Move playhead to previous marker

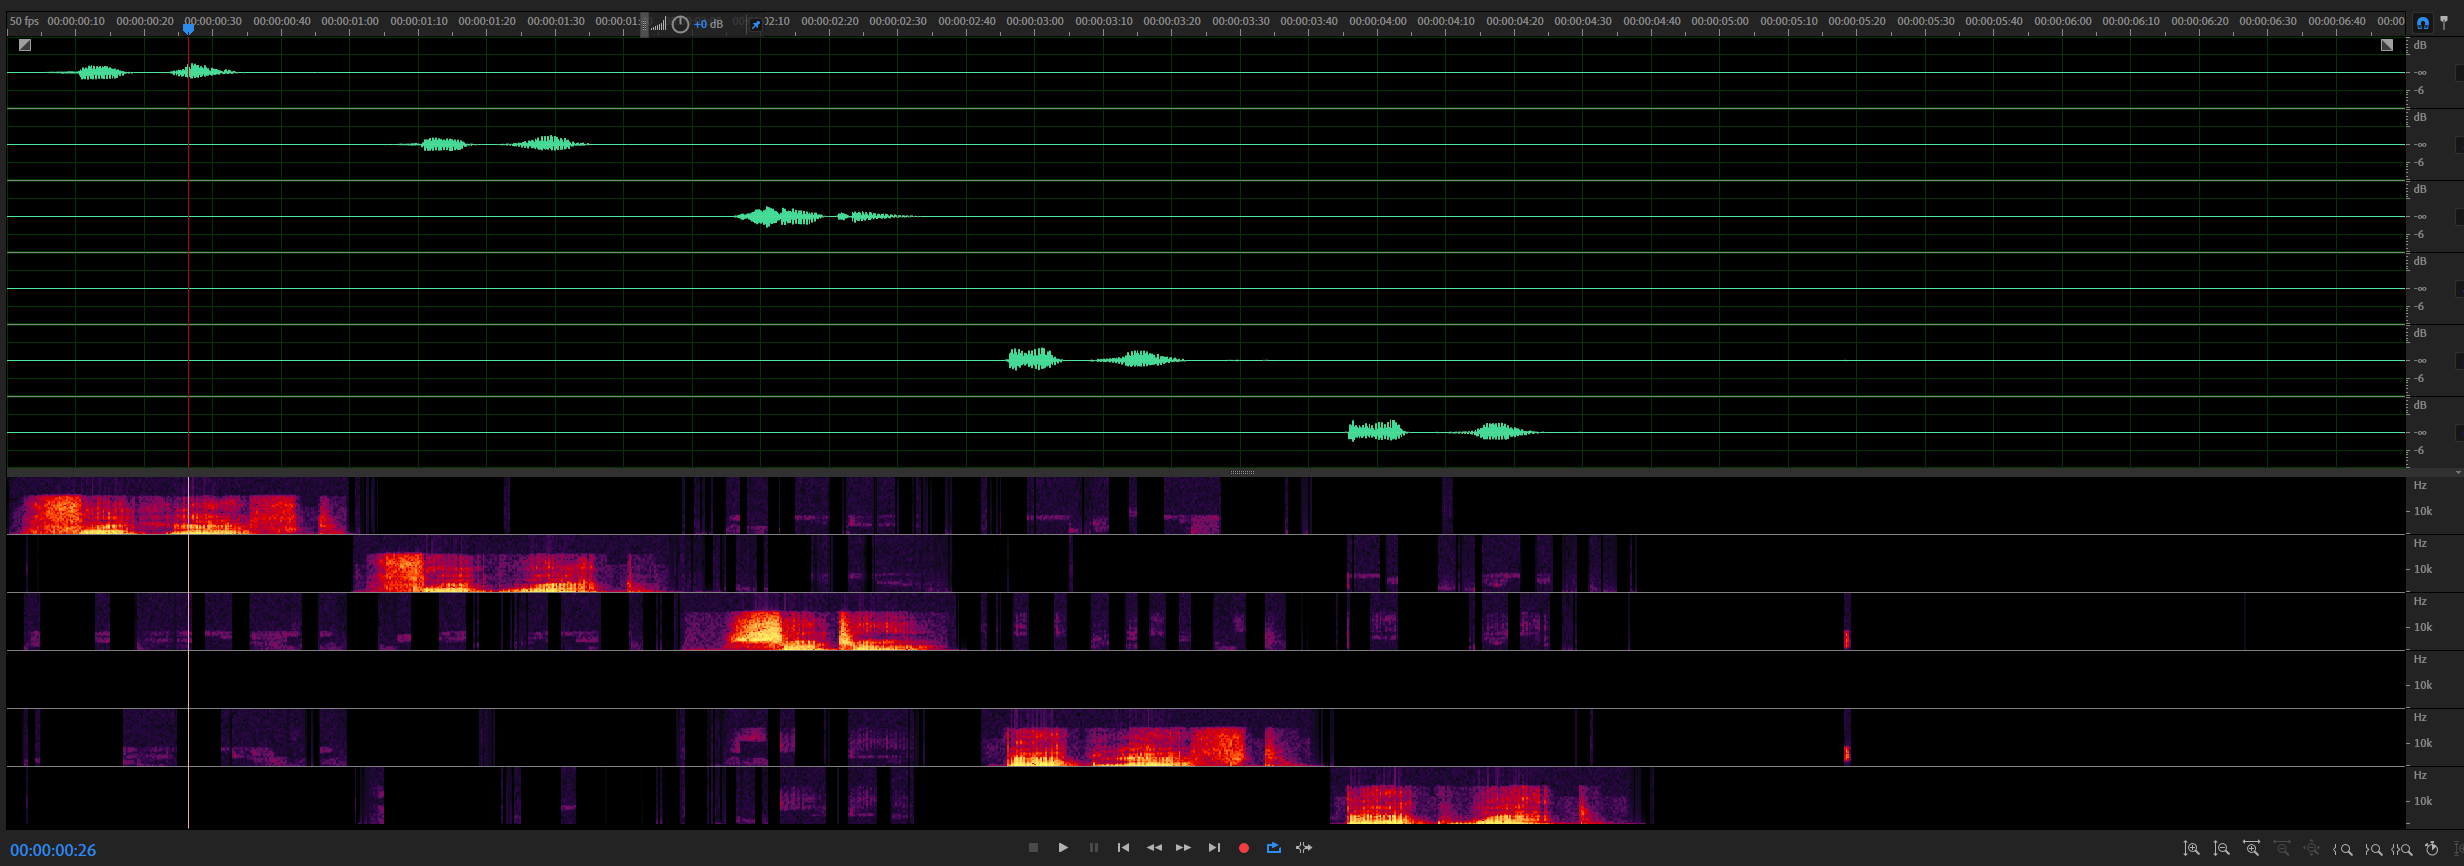(x=1123, y=848)
